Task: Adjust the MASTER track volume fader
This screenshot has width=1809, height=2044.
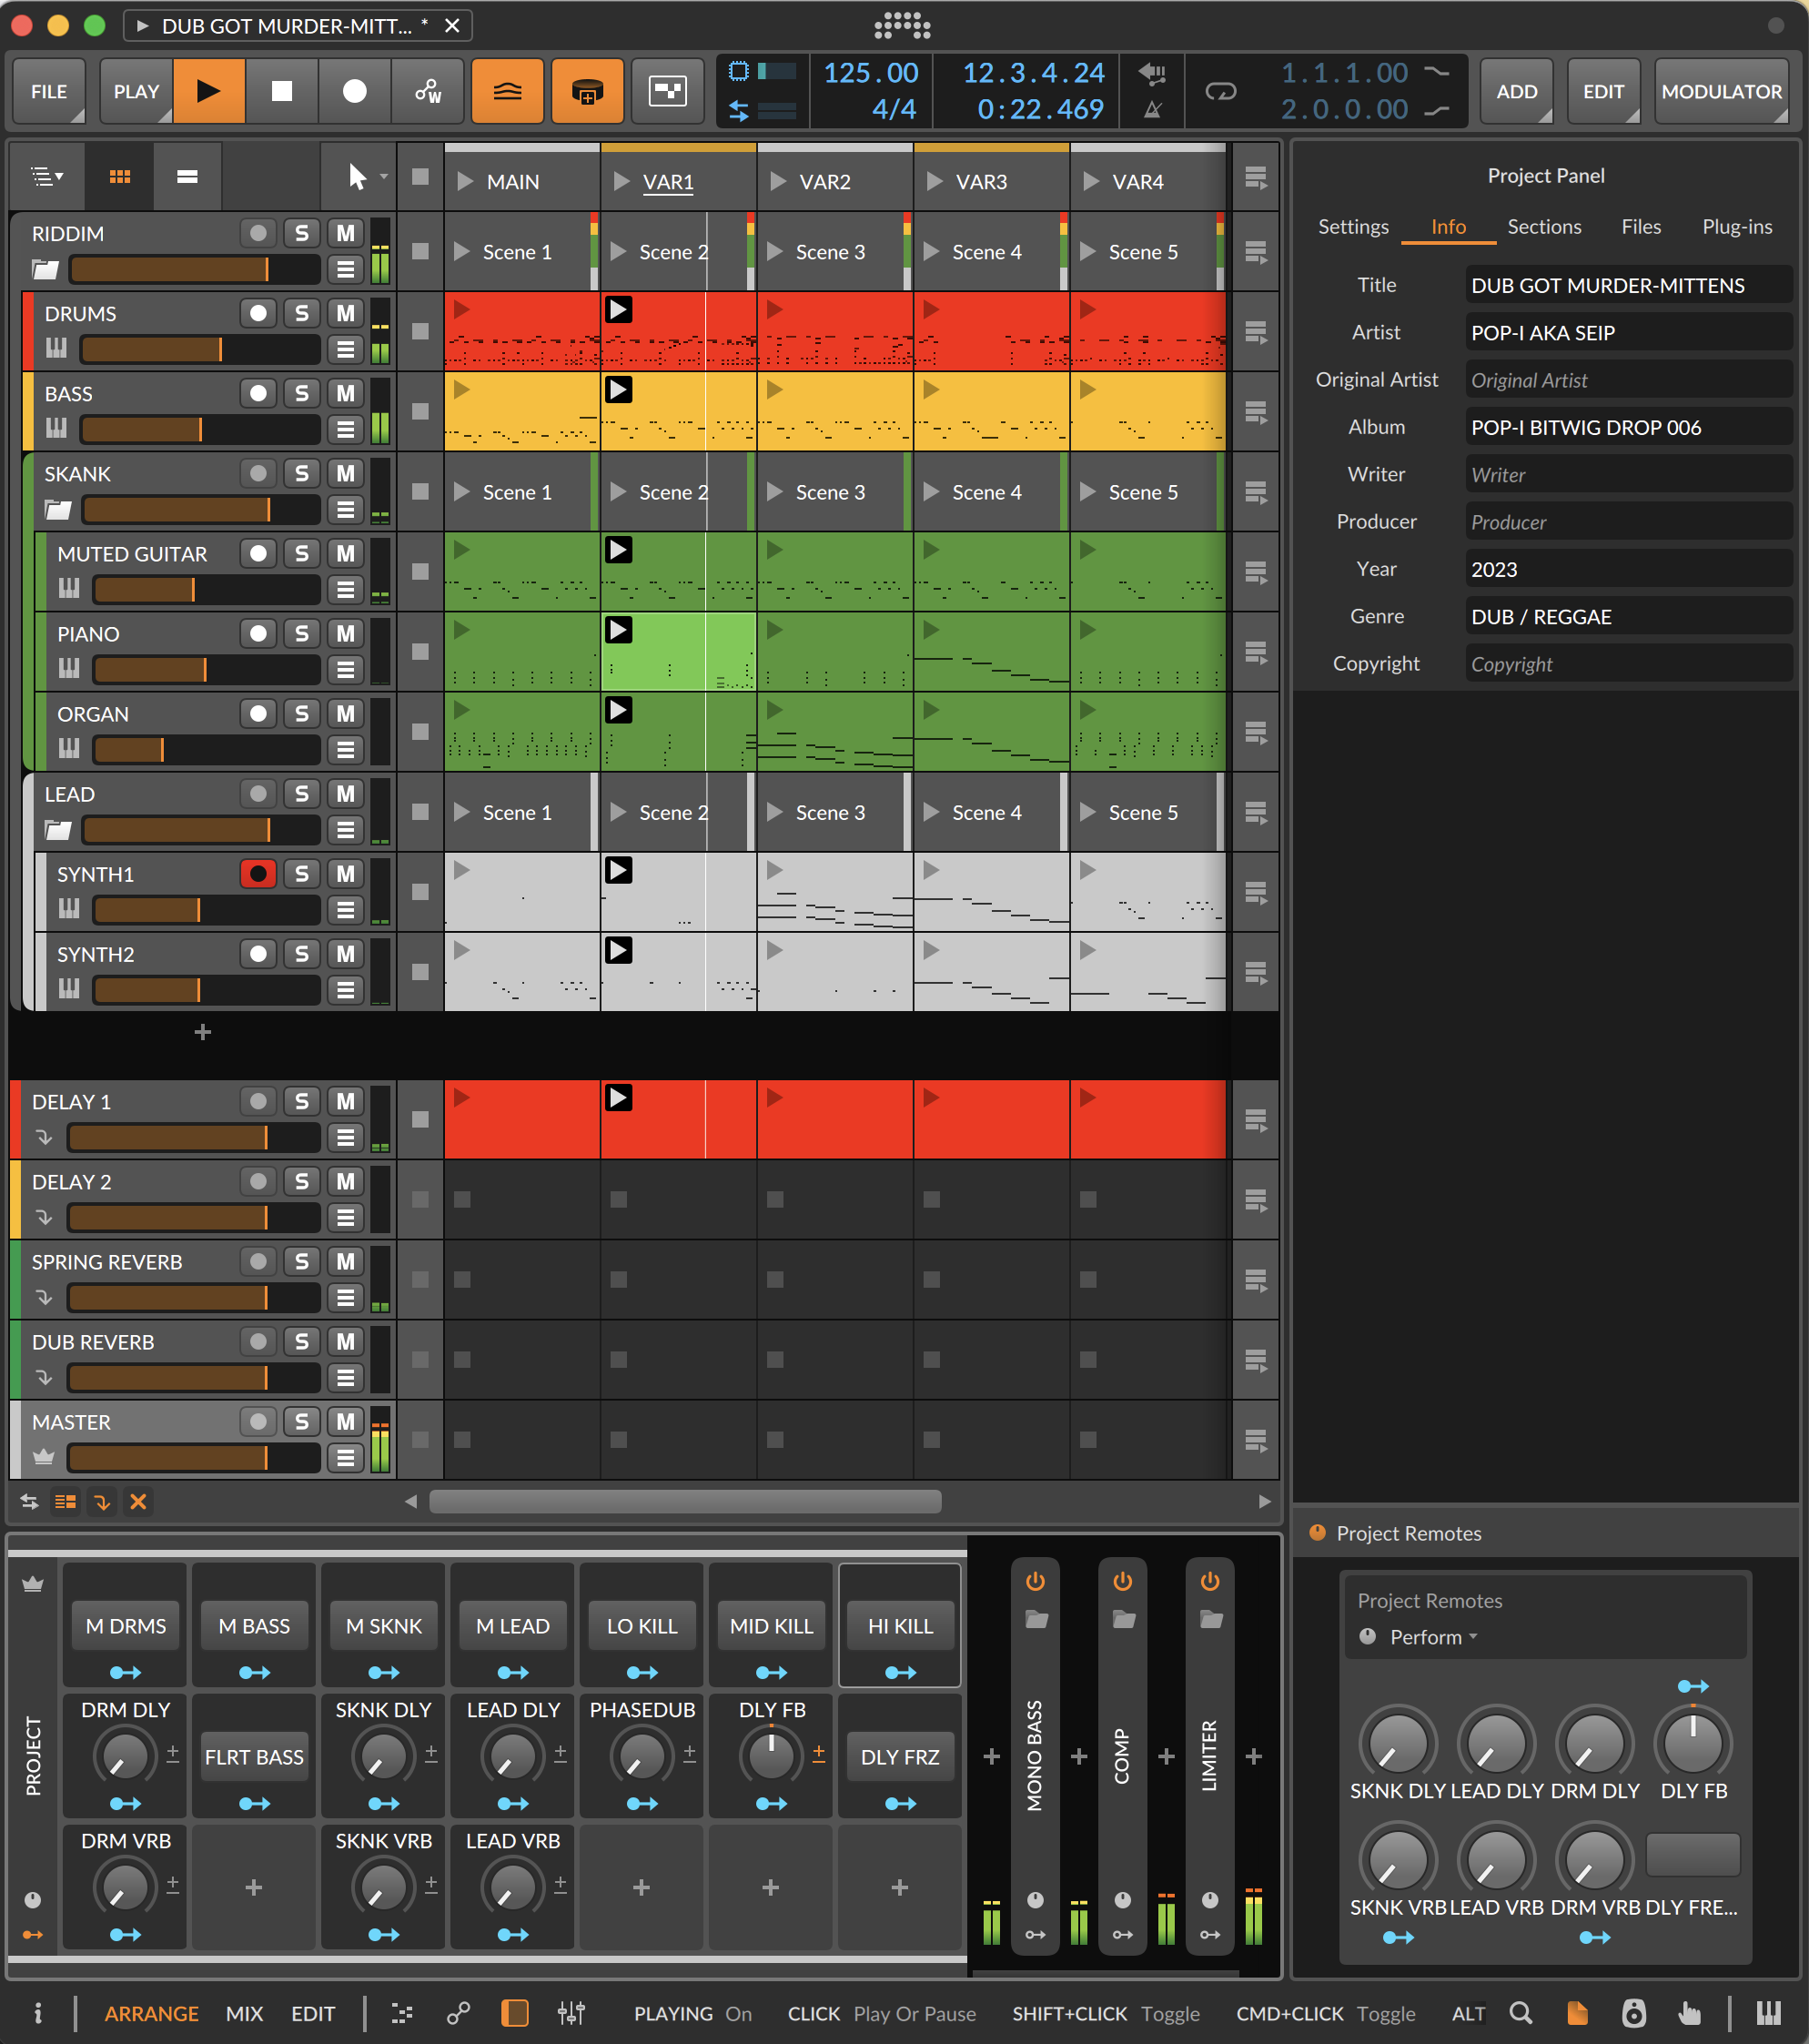Action: 193,1457
